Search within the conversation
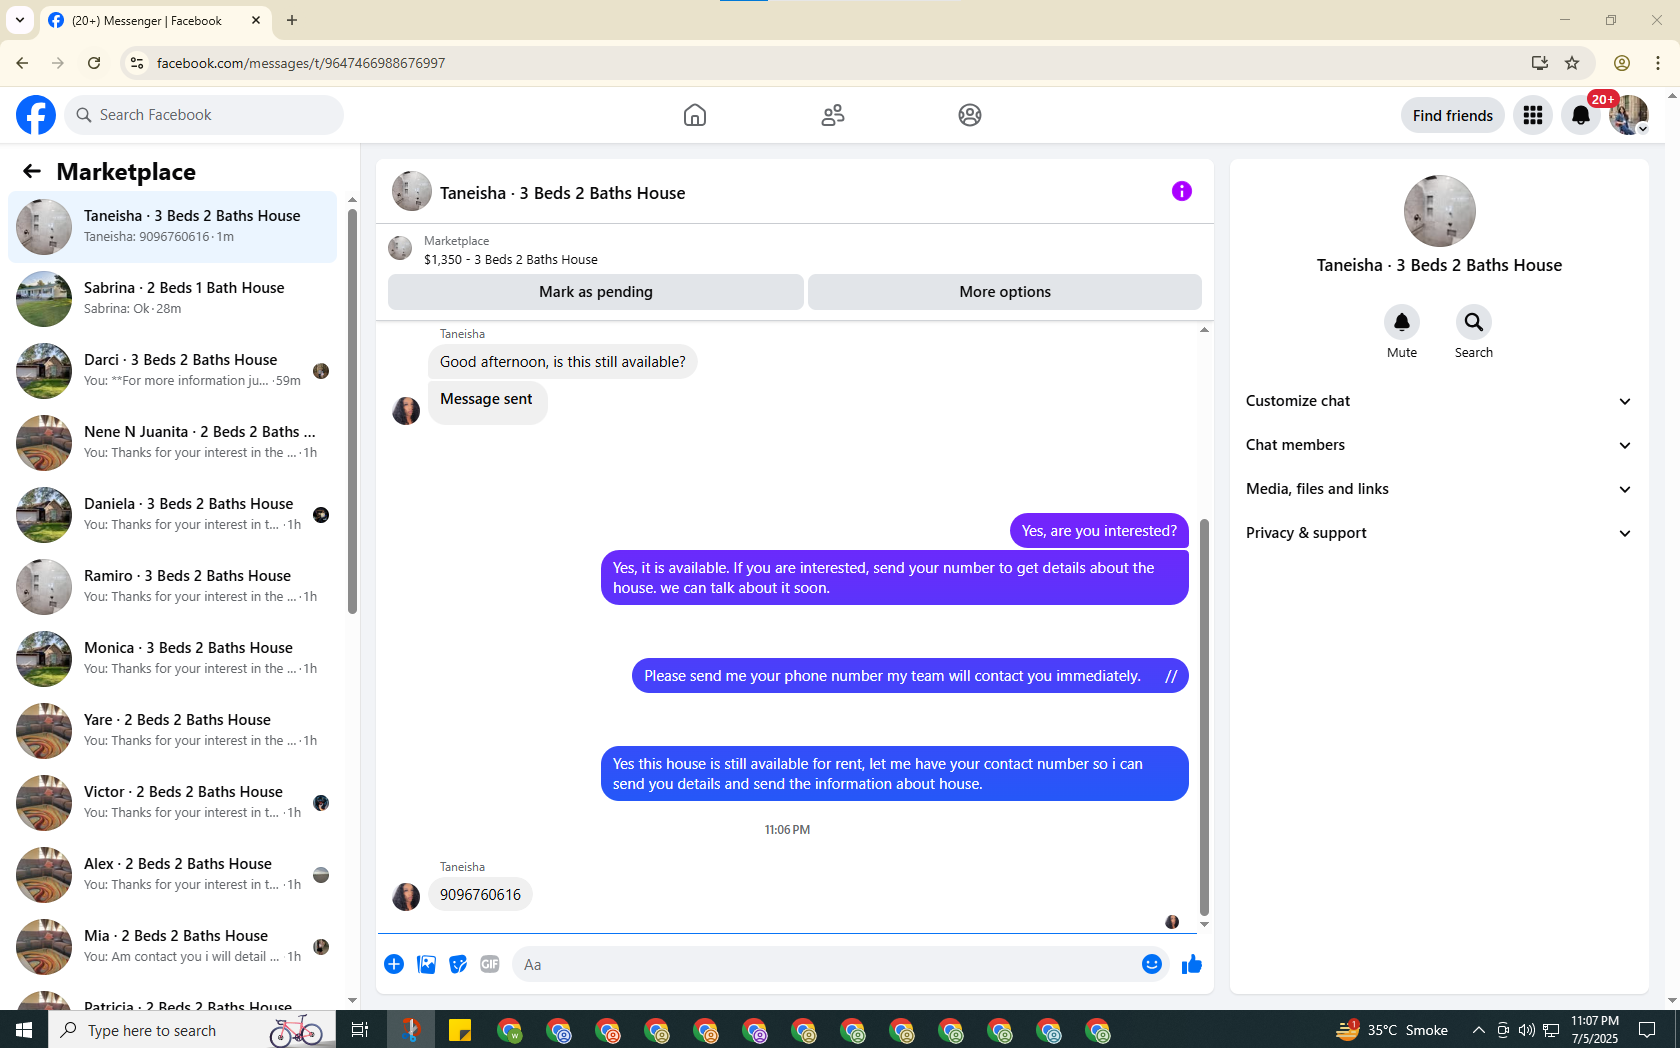This screenshot has height=1048, width=1680. [x=1474, y=322]
